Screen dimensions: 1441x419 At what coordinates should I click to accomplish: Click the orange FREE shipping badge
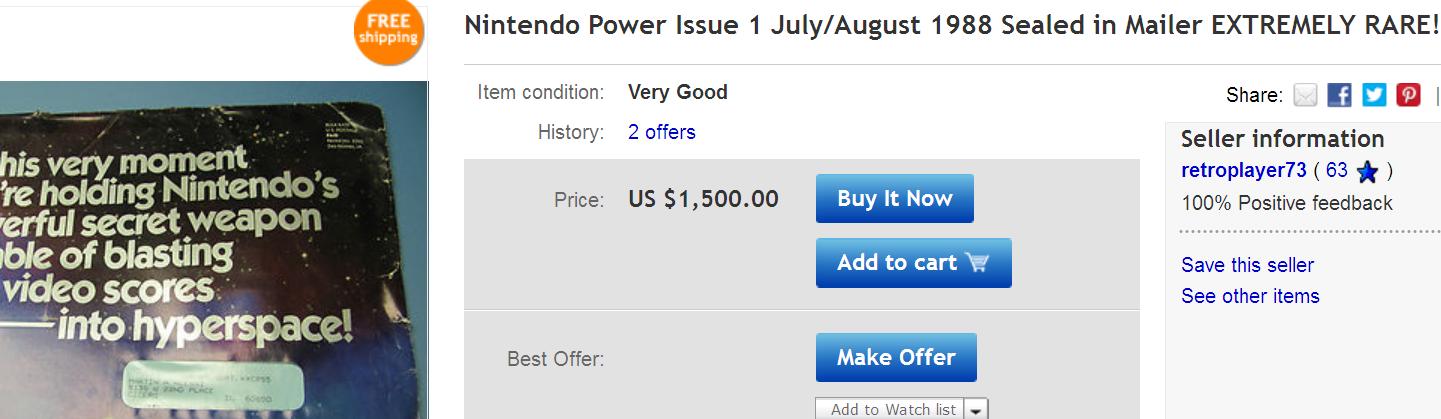[x=389, y=33]
